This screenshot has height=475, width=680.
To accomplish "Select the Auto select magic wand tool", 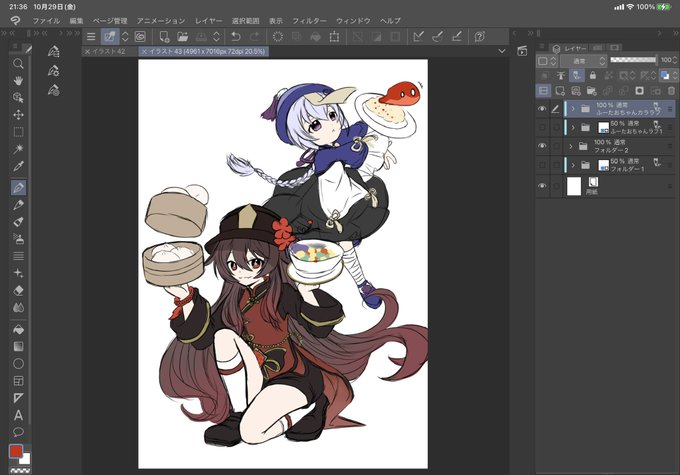I will coord(18,149).
